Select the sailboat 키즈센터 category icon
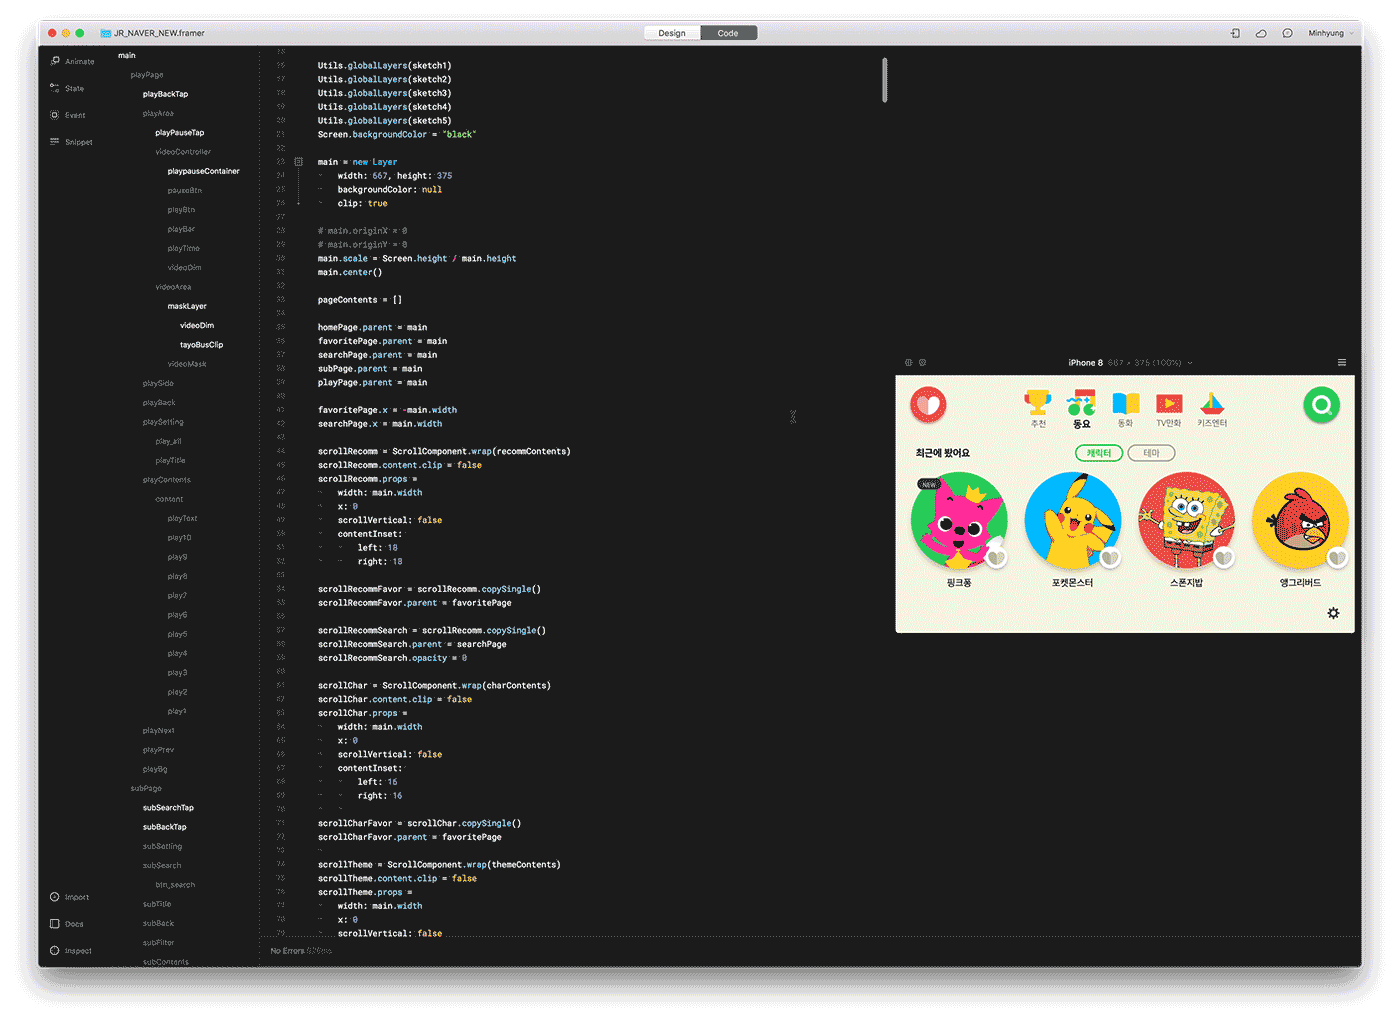Viewport: 1400px width, 1020px height. (1212, 408)
